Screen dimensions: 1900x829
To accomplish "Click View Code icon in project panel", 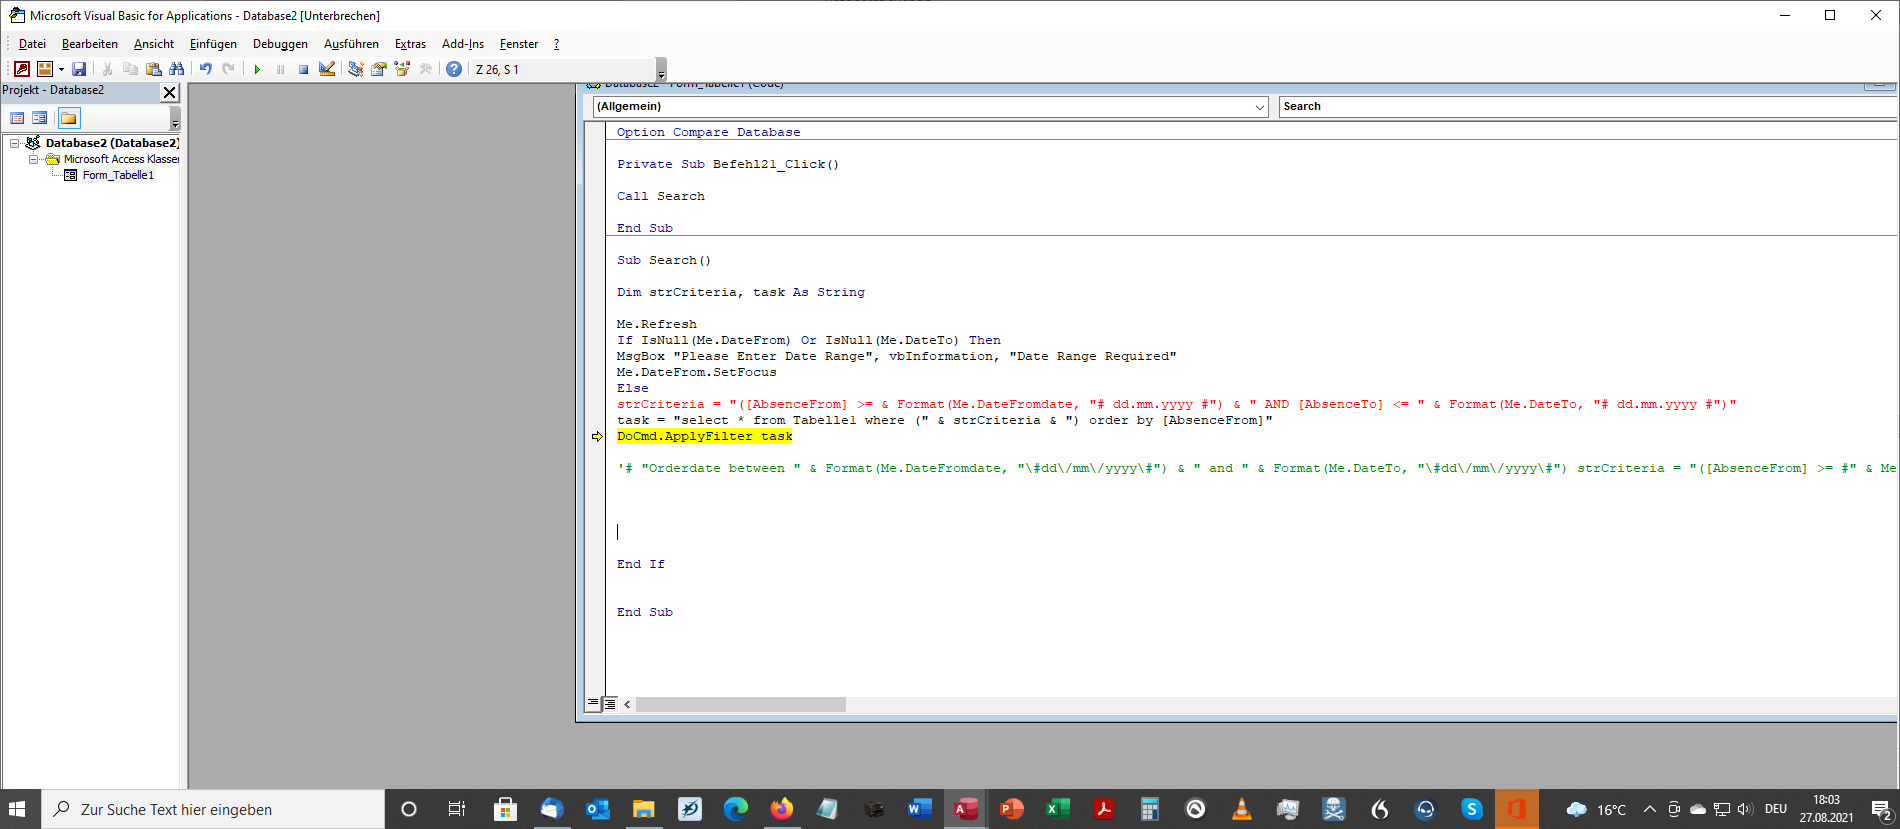I will pyautogui.click(x=17, y=118).
